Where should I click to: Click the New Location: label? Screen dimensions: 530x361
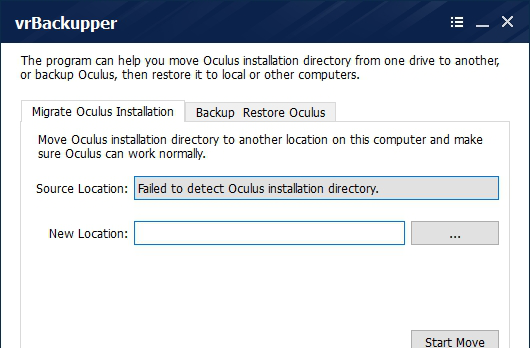(89, 233)
